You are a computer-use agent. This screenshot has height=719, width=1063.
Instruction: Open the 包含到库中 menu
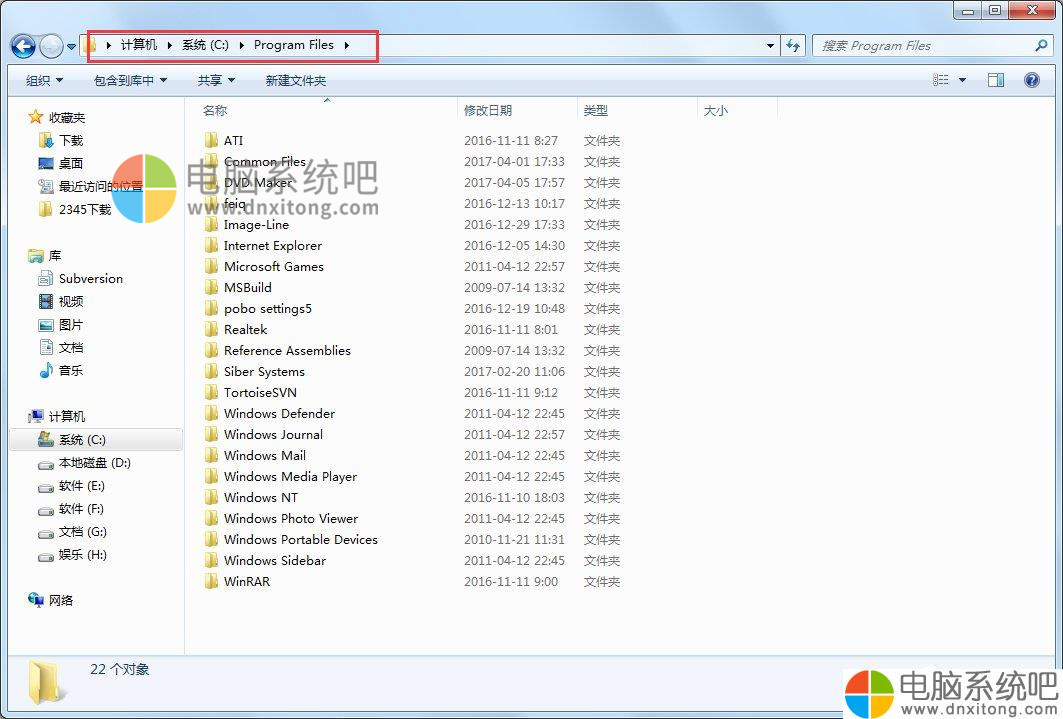point(130,81)
